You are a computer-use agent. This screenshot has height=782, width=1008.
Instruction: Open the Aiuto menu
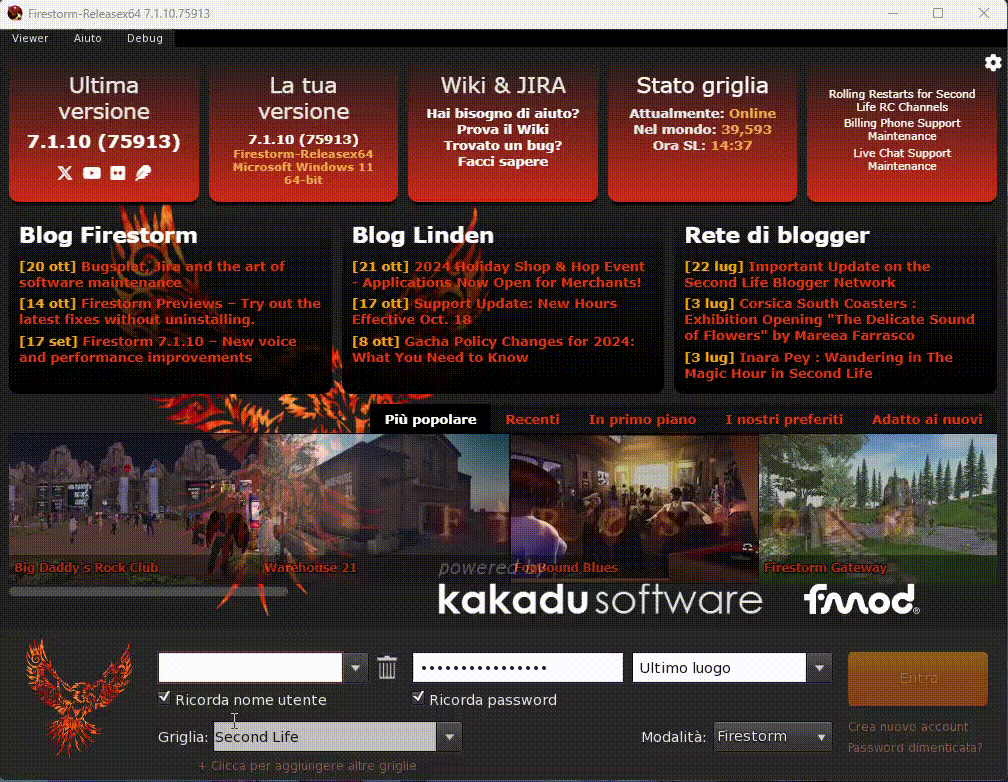(88, 38)
